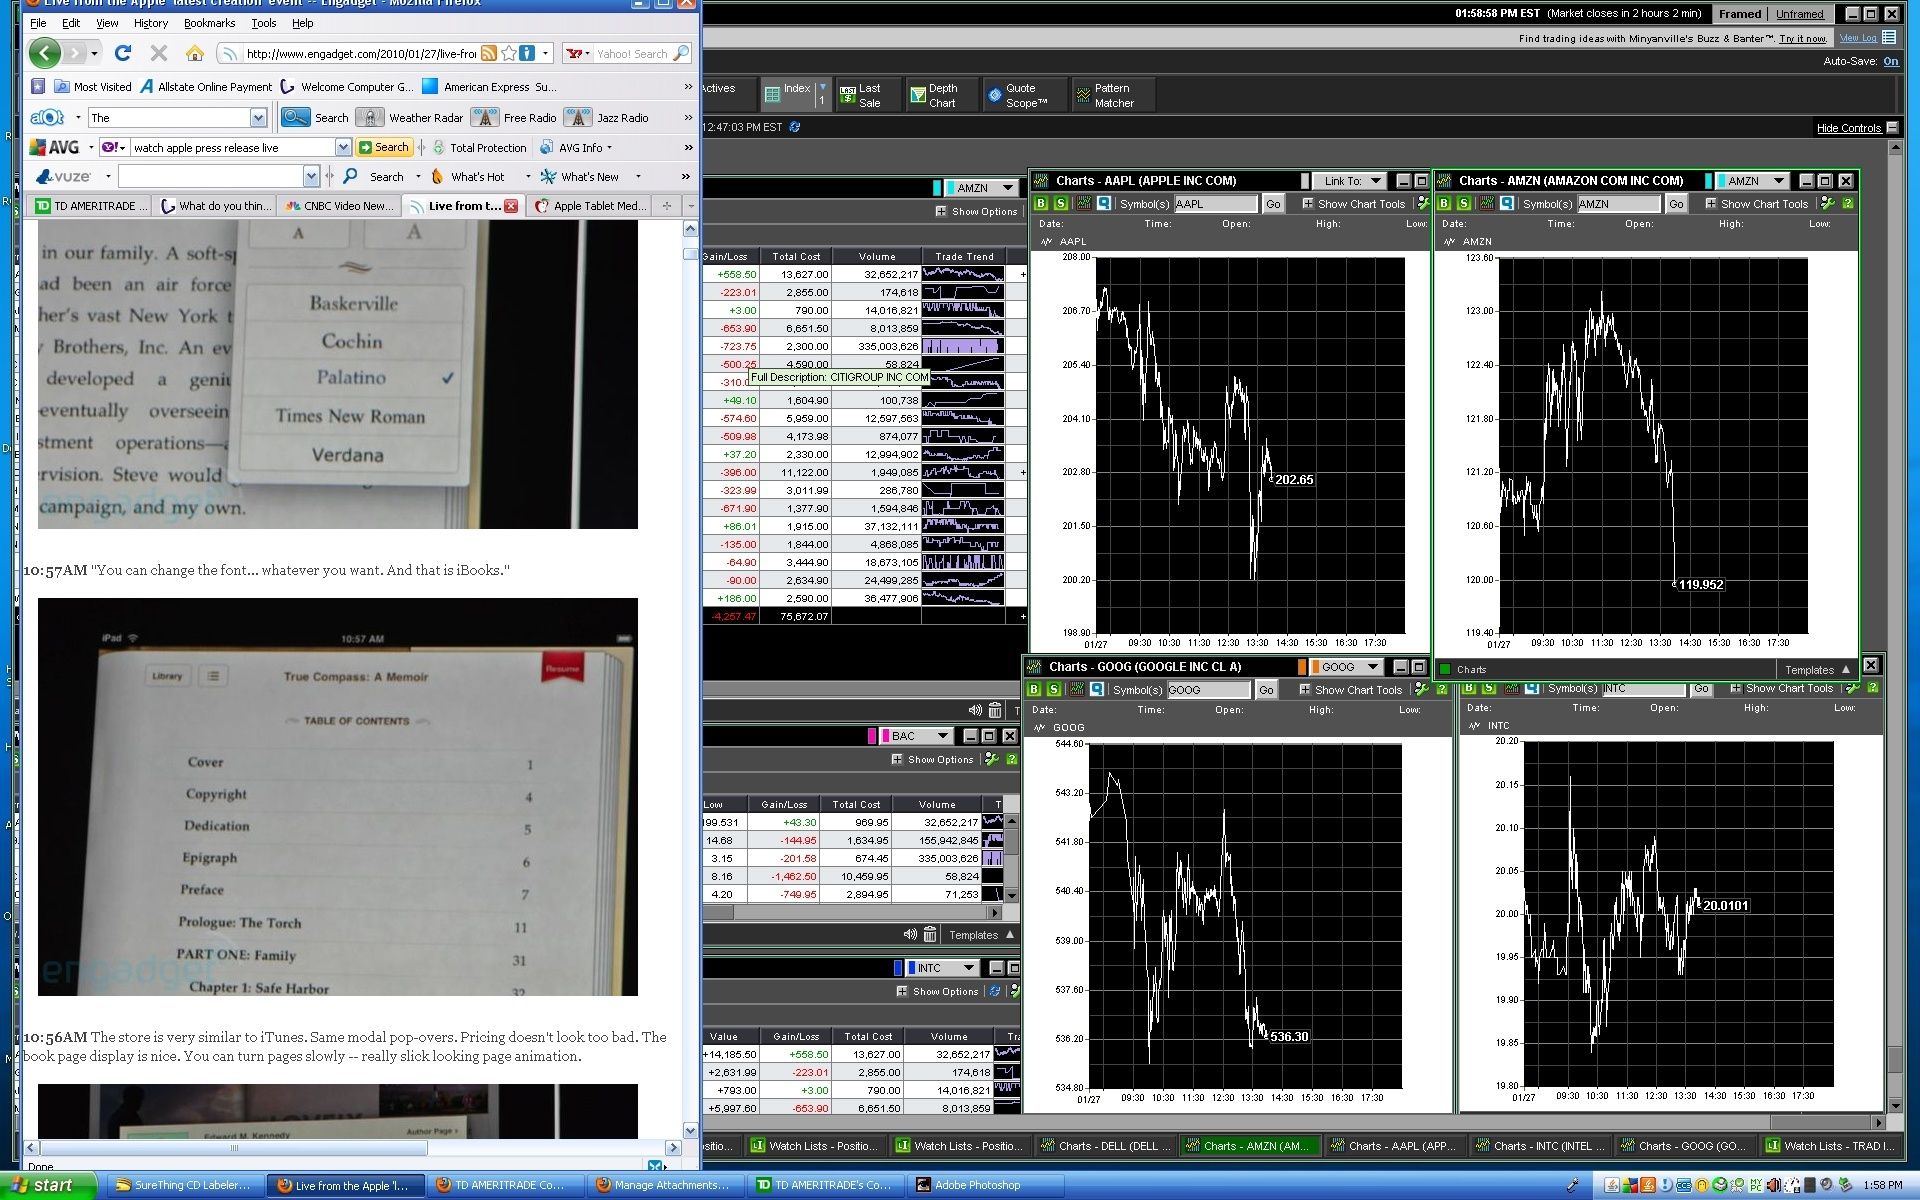Click the Sell (S) icon in AAPL chart
1920x1200 pixels.
(x=1061, y=203)
